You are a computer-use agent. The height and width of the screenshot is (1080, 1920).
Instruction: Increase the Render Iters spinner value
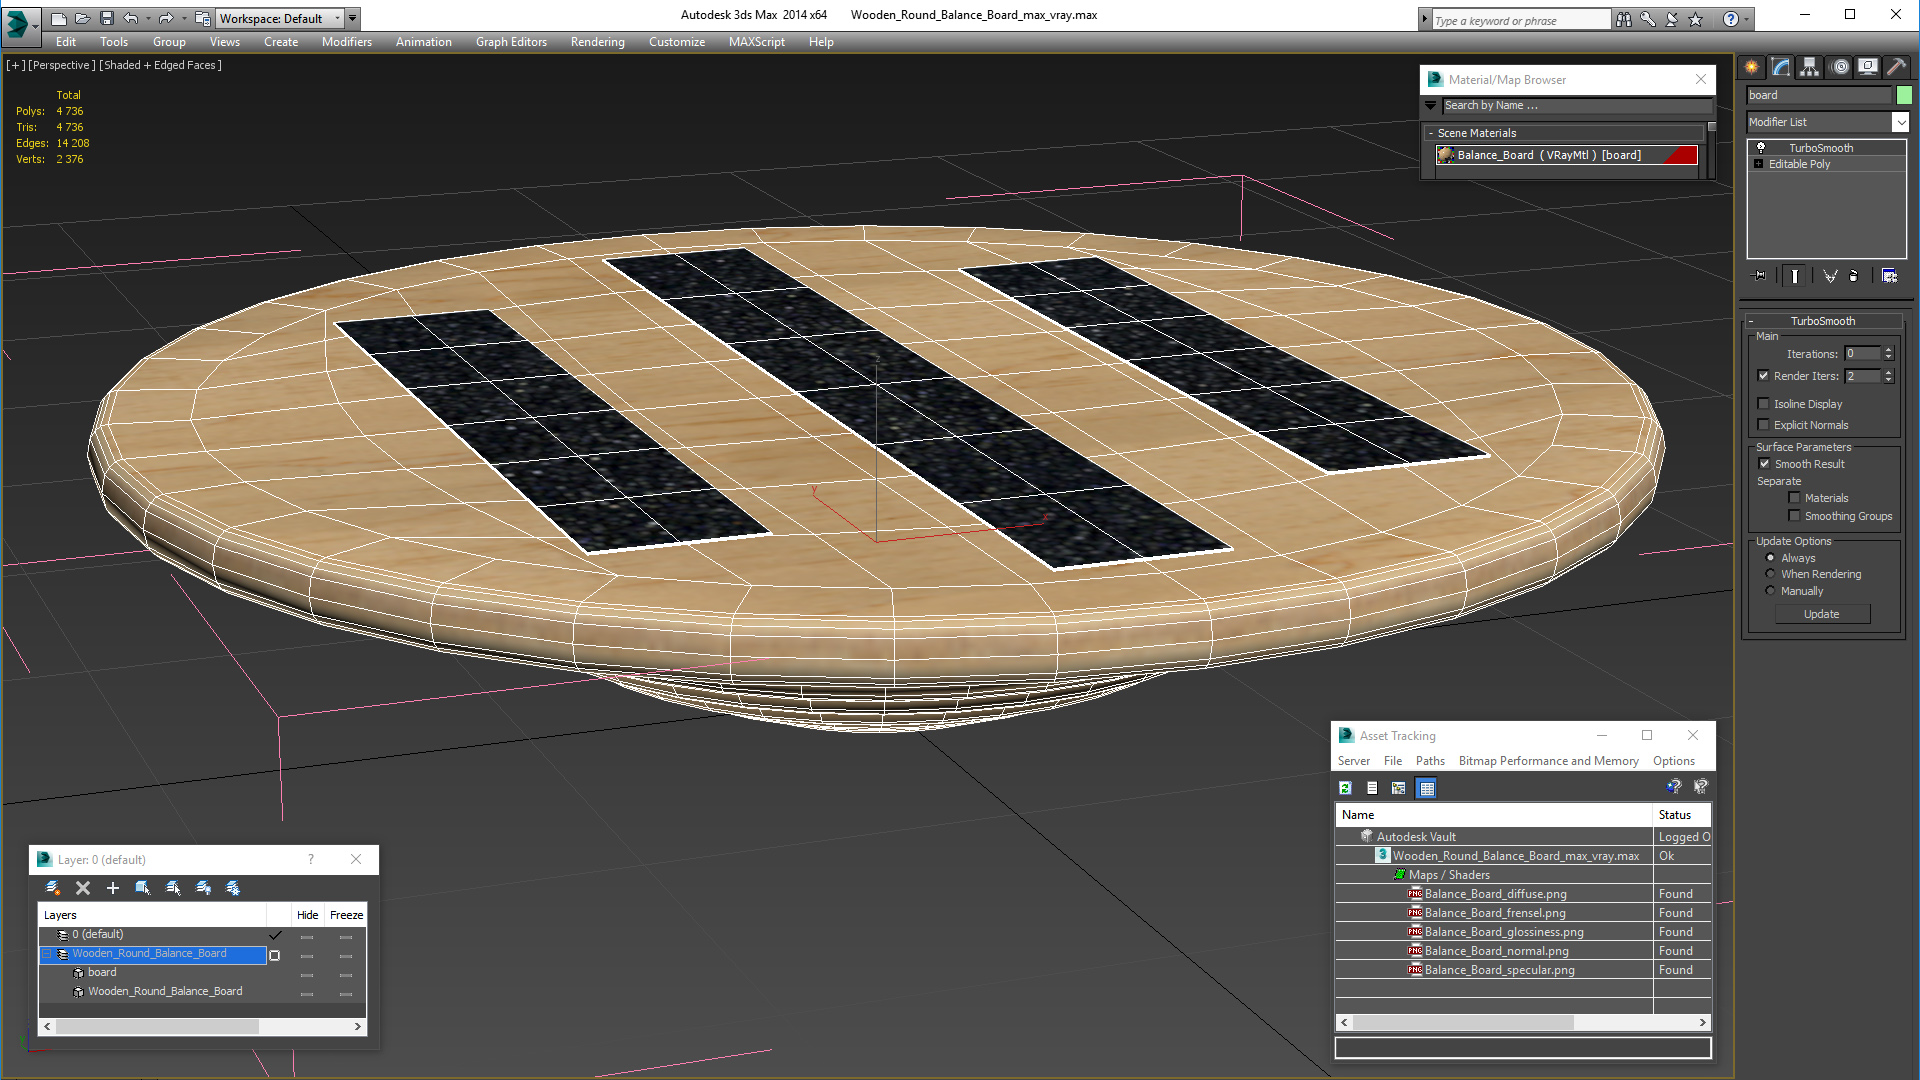coord(1888,372)
